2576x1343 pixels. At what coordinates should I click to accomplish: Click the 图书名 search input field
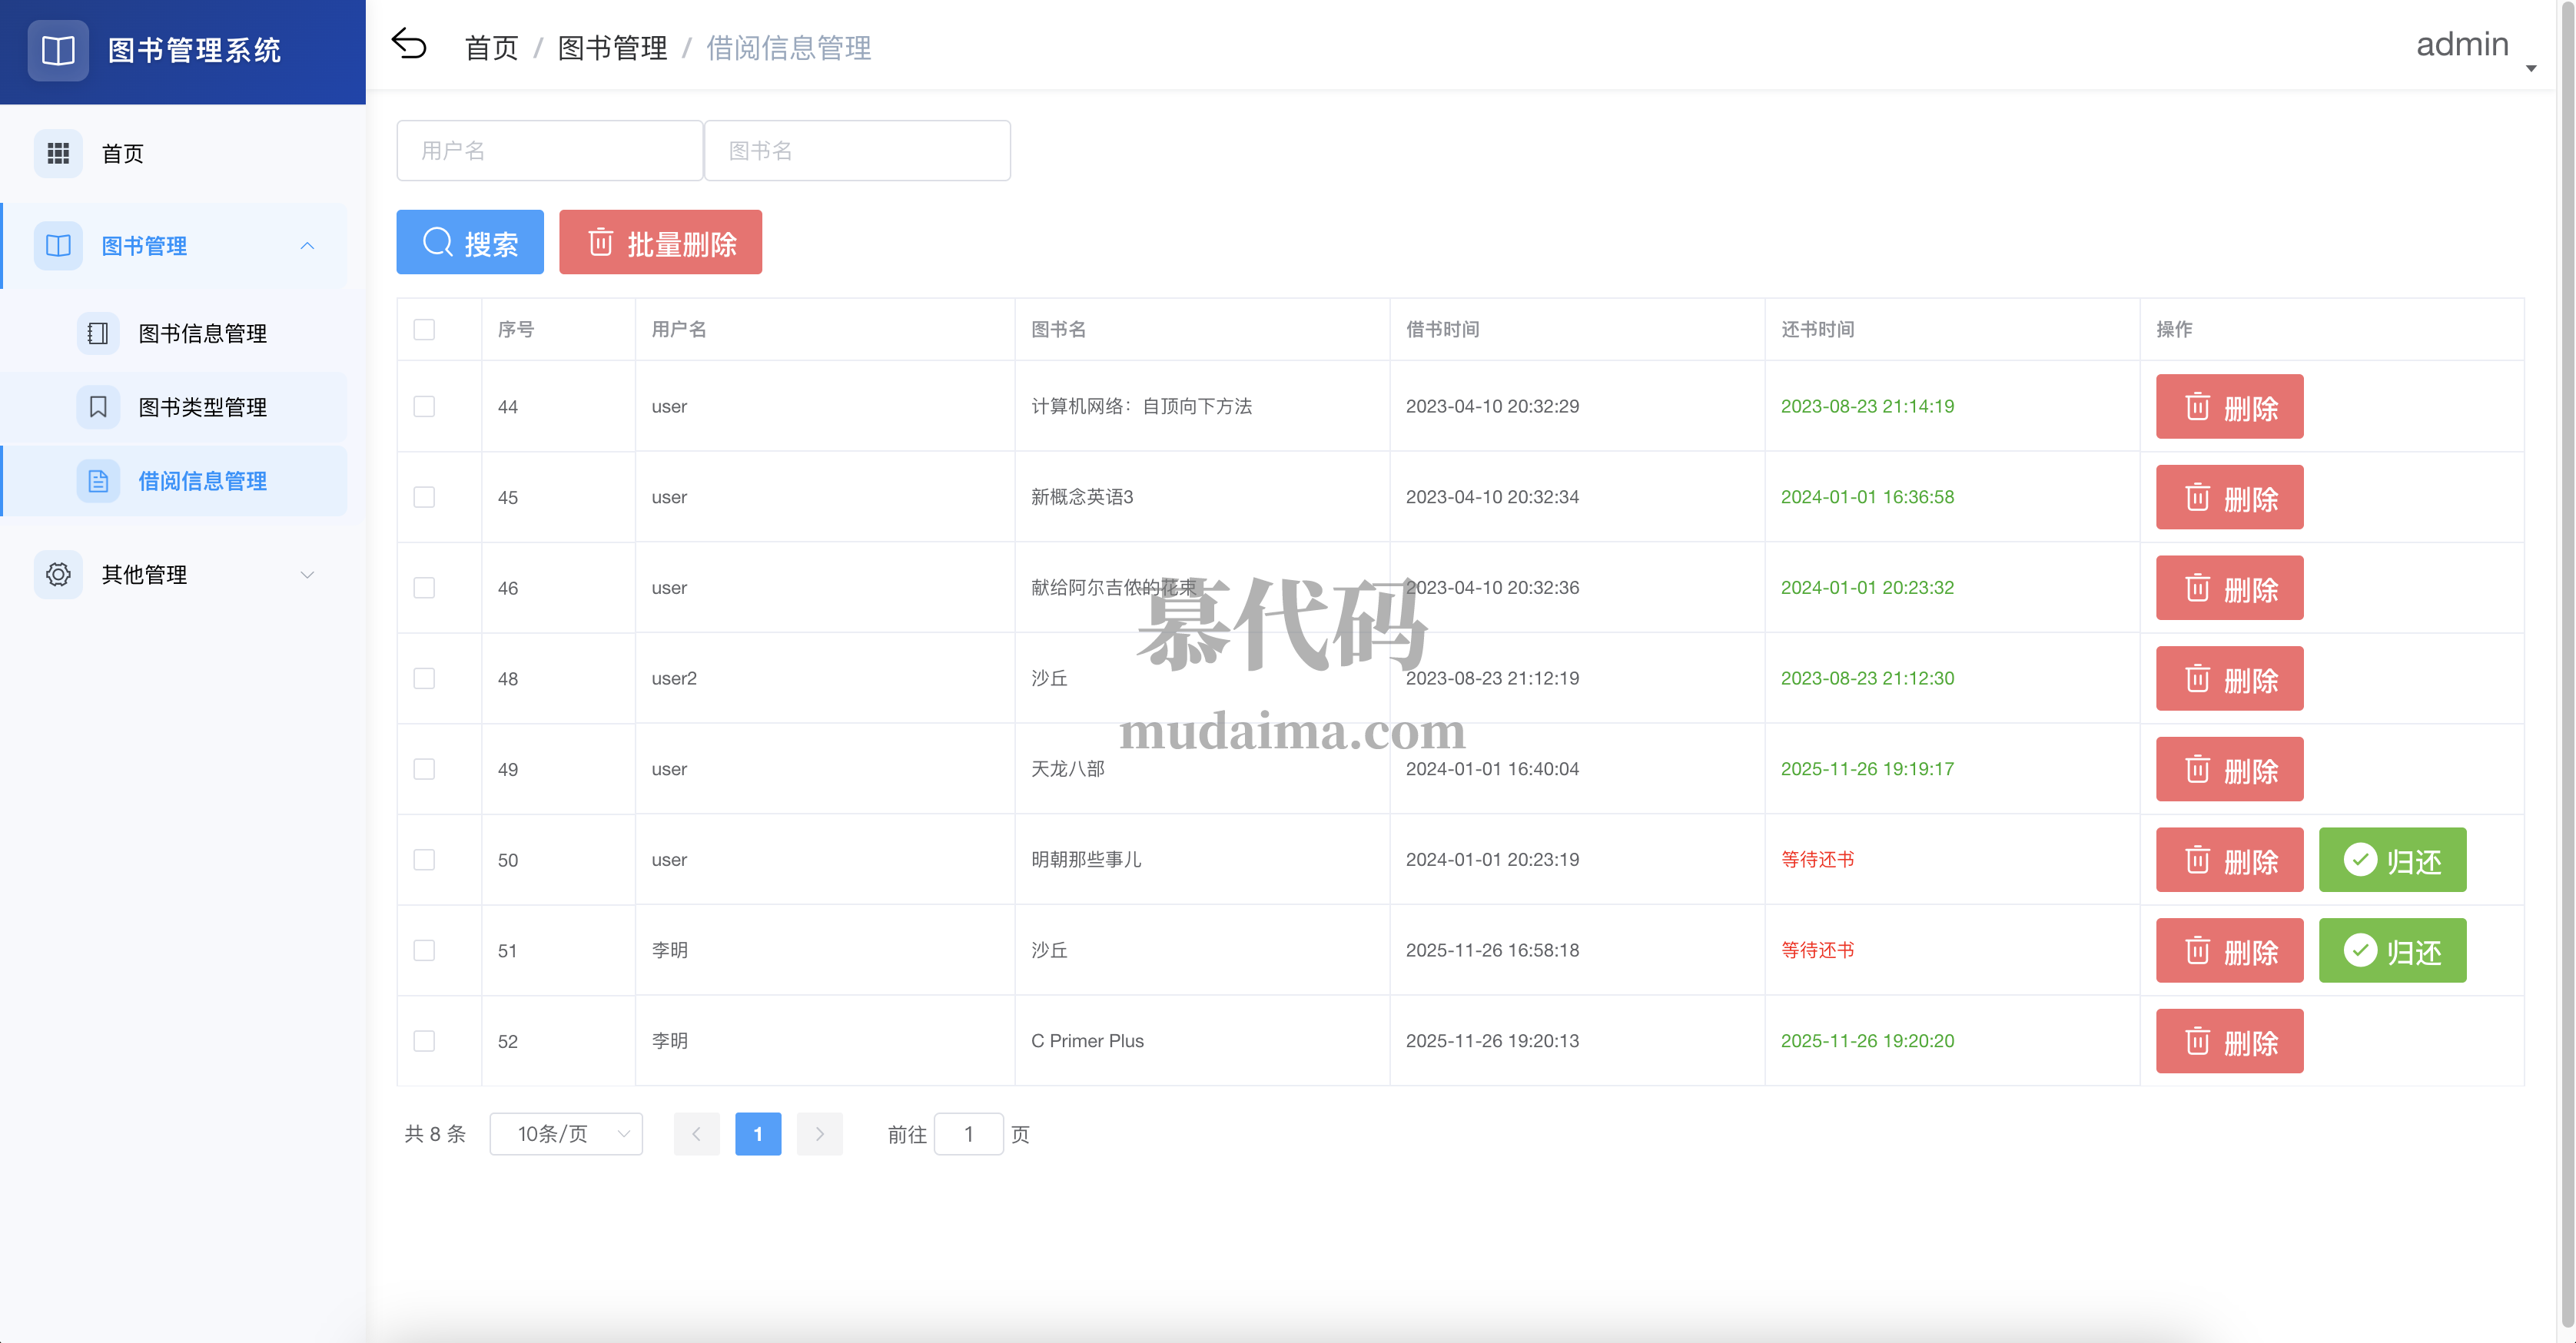[857, 150]
